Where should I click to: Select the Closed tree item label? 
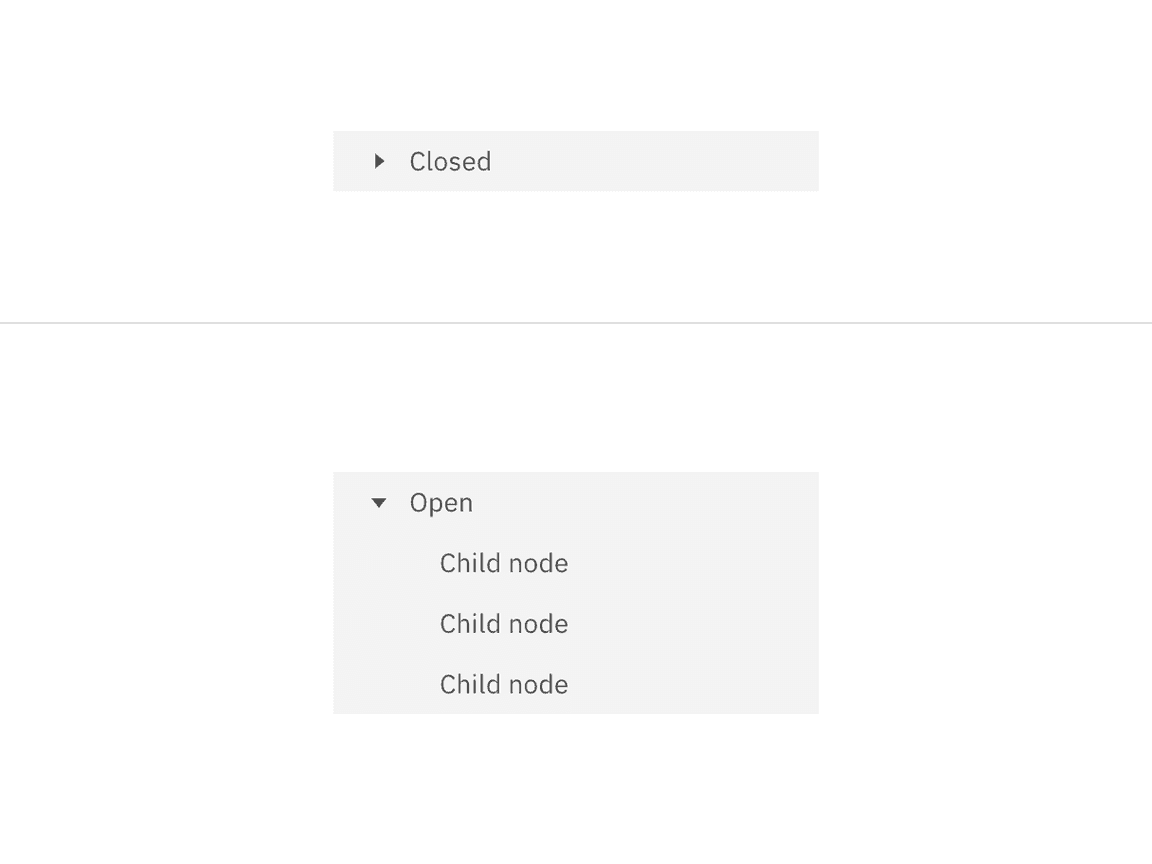coord(449,161)
